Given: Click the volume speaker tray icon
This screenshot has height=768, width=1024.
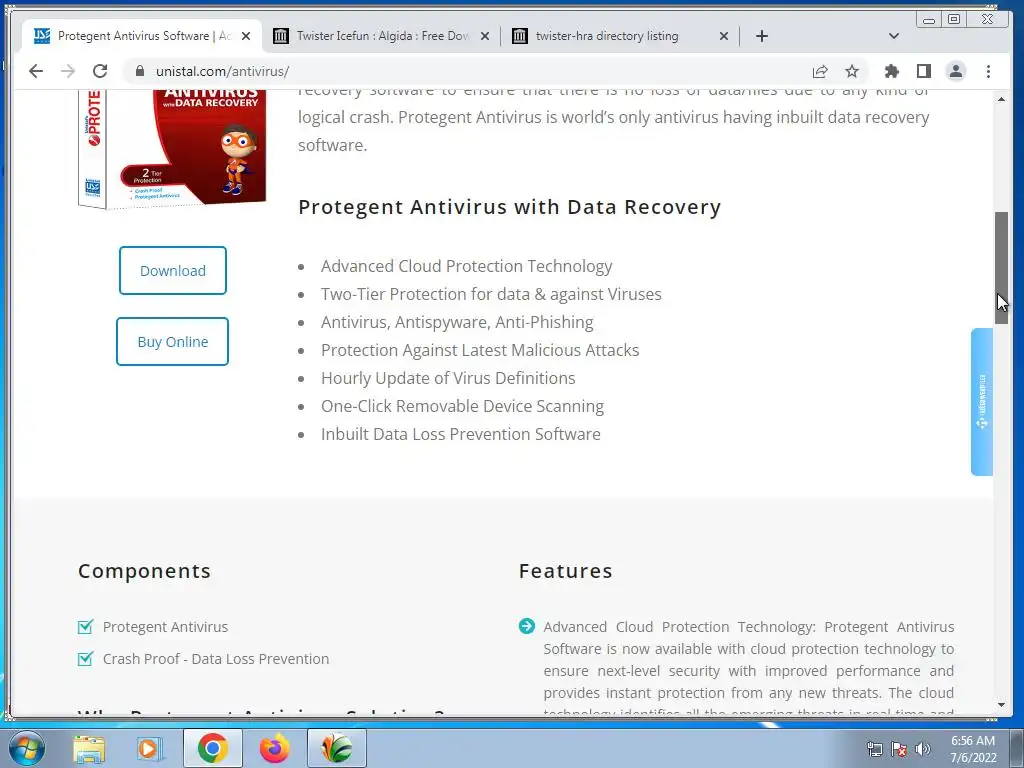Looking at the screenshot, I should coord(923,749).
